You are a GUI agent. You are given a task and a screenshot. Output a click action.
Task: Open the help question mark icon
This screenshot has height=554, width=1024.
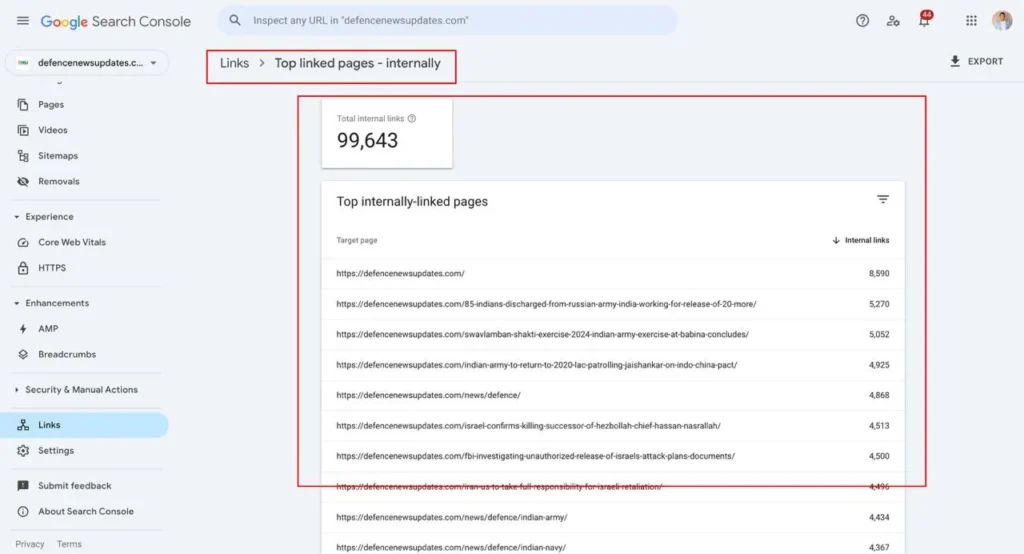(862, 21)
